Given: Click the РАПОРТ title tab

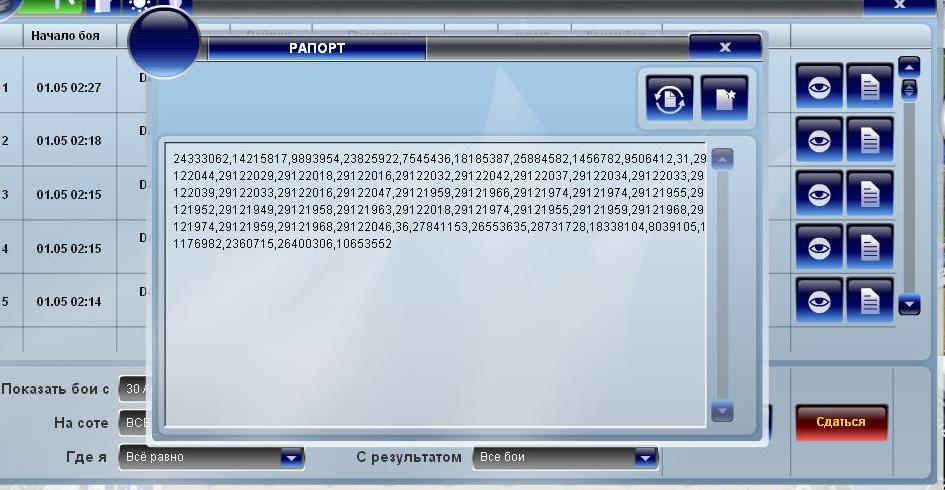Looking at the screenshot, I should (316, 48).
